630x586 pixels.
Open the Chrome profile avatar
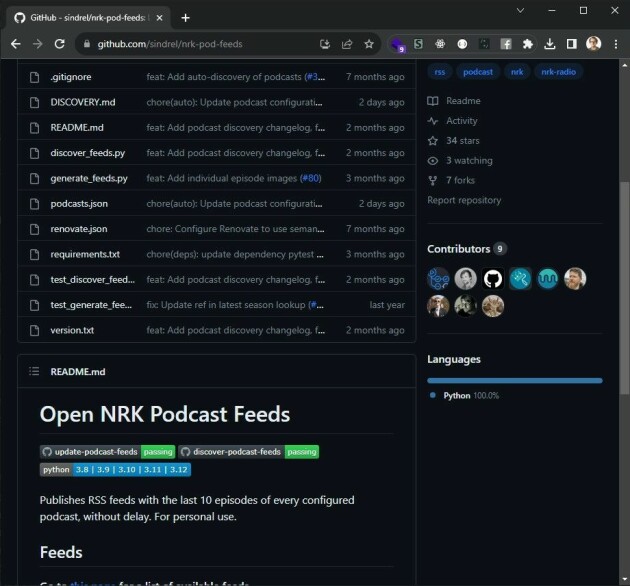click(x=593, y=44)
